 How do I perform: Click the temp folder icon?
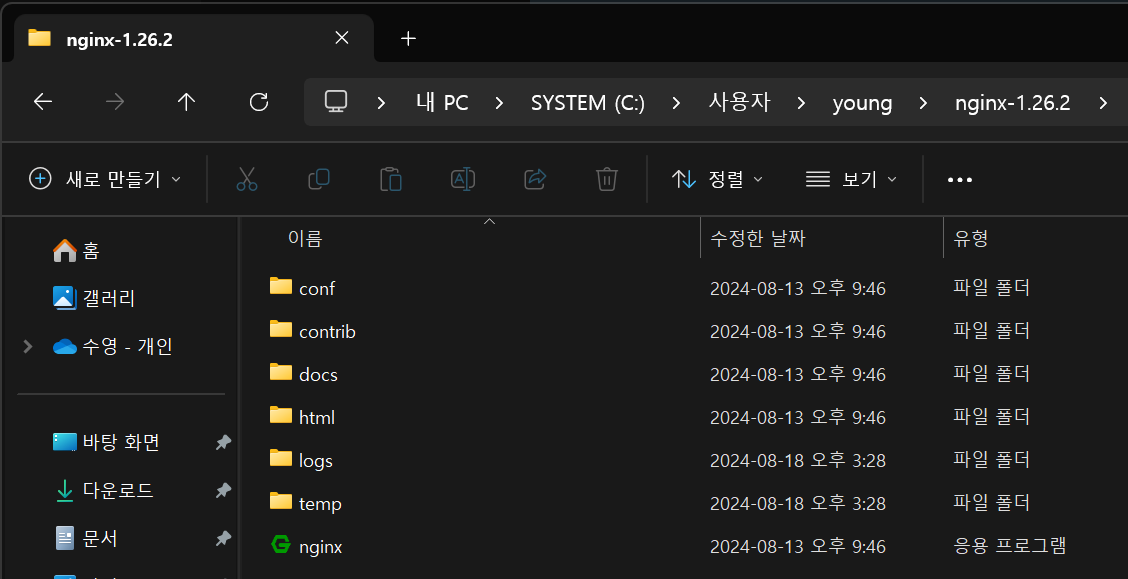[x=281, y=501]
